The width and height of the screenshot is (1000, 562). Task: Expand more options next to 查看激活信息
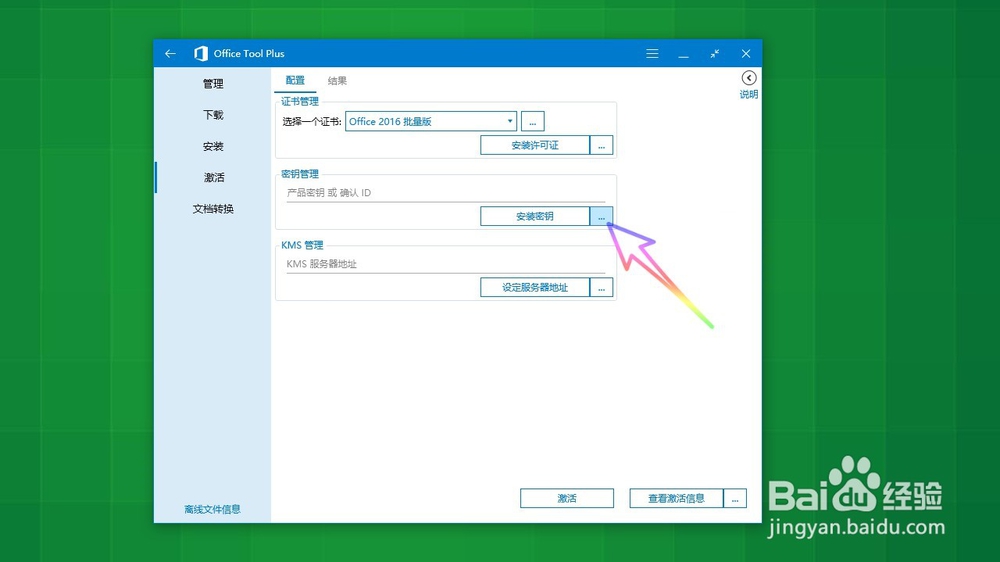click(x=735, y=498)
